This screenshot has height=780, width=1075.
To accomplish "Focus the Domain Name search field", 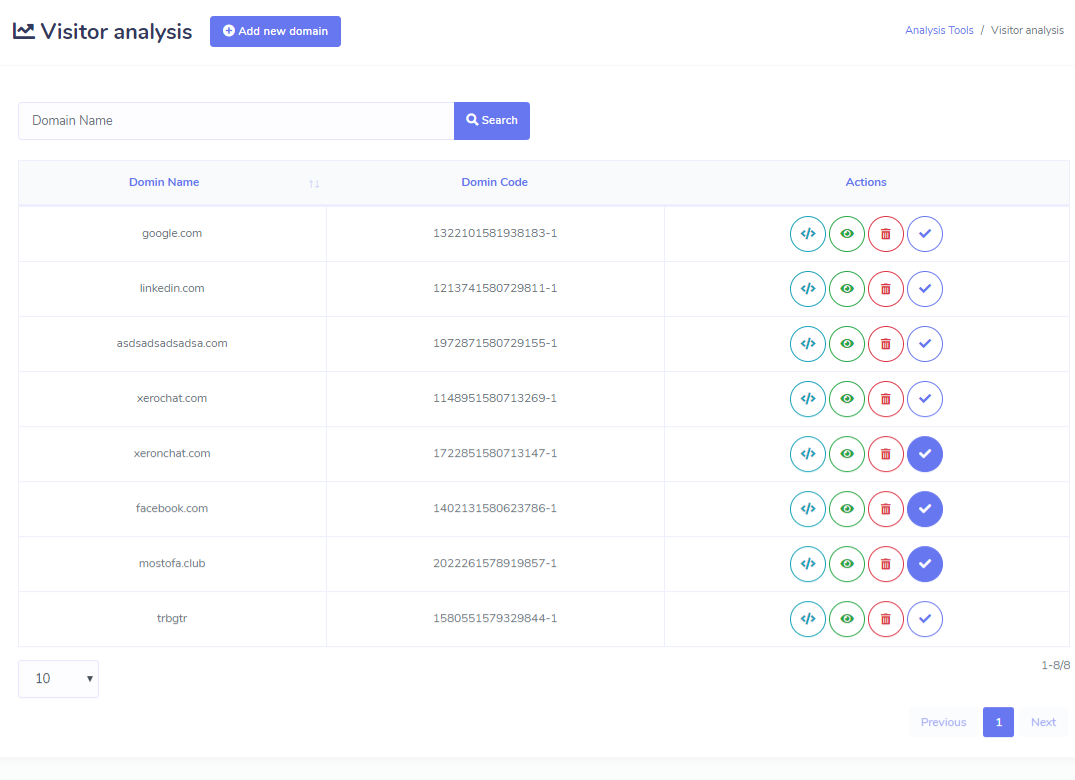I will click(x=236, y=121).
